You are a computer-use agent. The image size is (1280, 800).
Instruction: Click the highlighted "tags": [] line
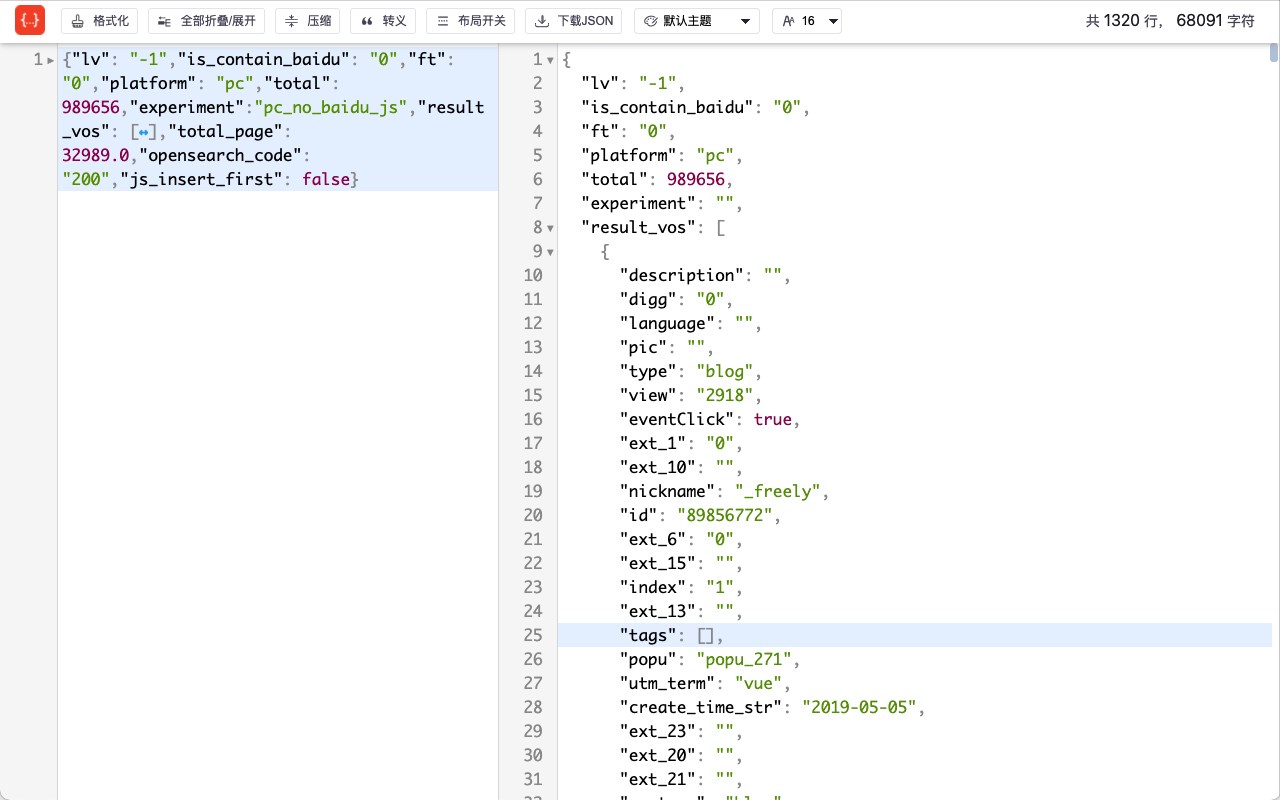tap(914, 635)
